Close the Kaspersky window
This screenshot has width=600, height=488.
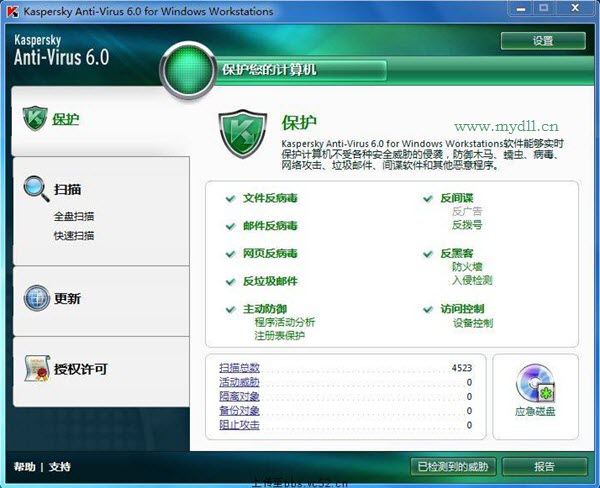[x=575, y=8]
